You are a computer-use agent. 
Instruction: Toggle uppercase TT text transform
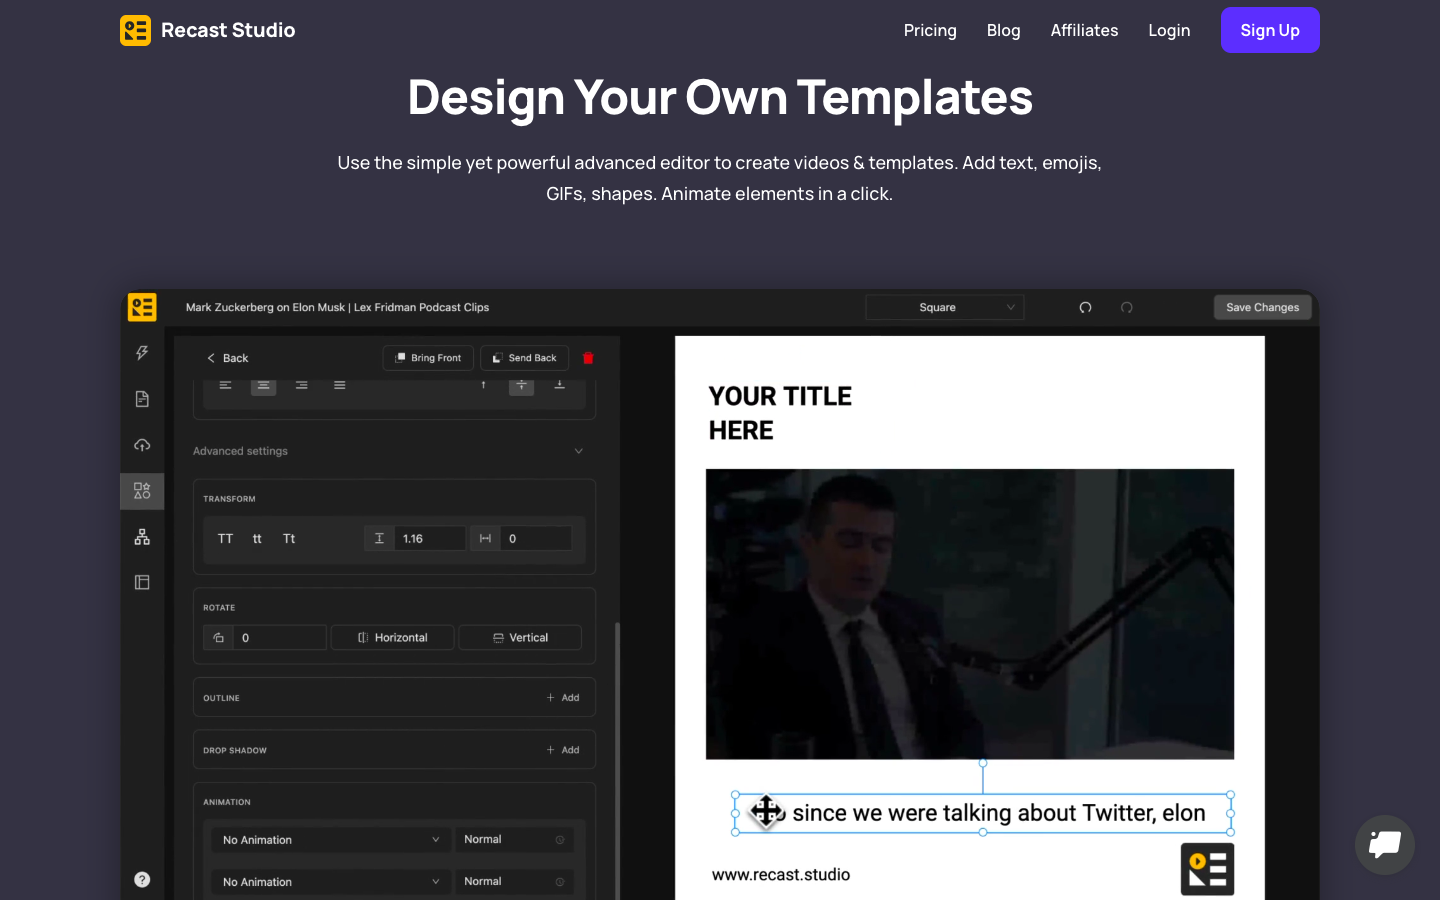tap(225, 539)
